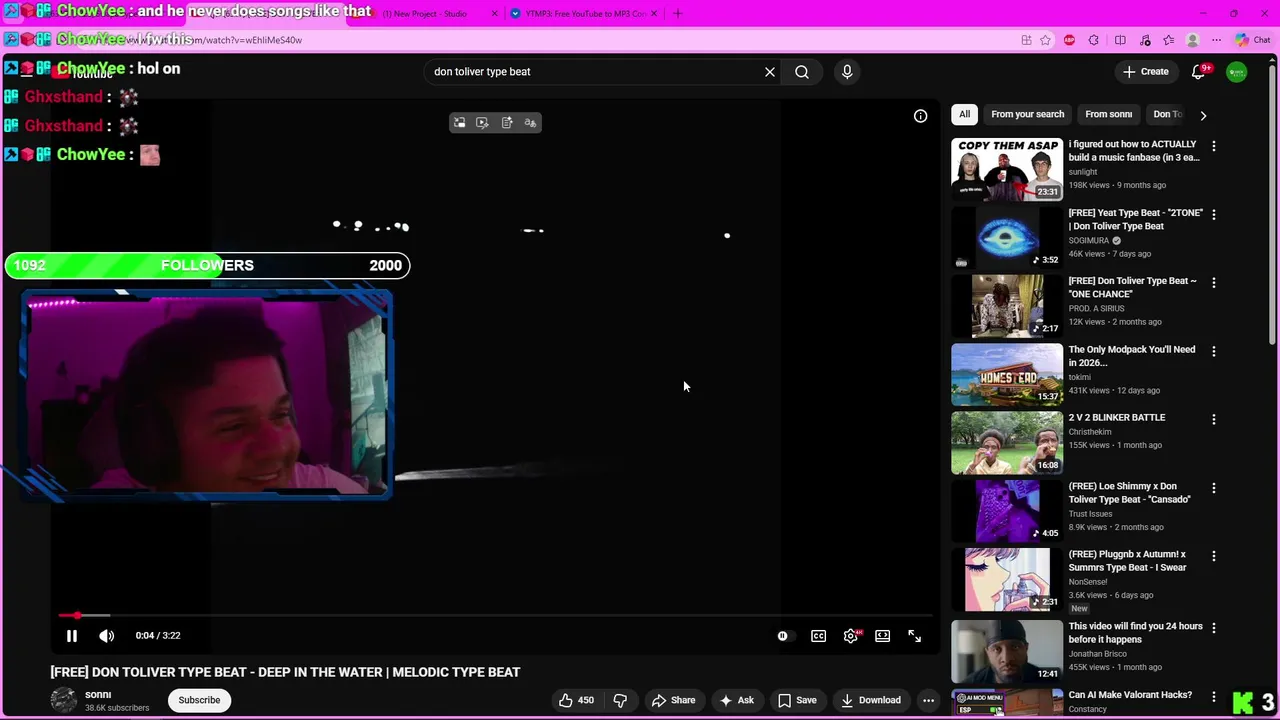
Task: Open options for Yeat Type Beat '2TONE' video
Action: click(1214, 214)
